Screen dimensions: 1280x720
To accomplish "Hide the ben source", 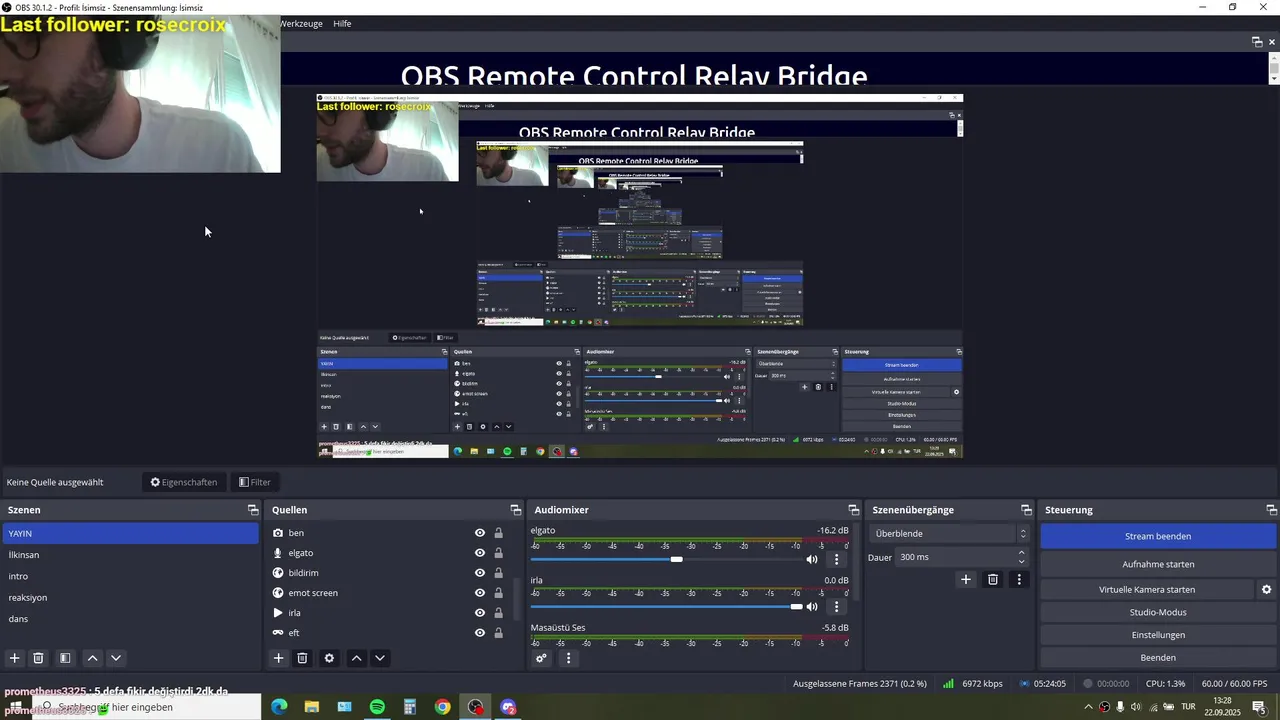I will coord(480,533).
